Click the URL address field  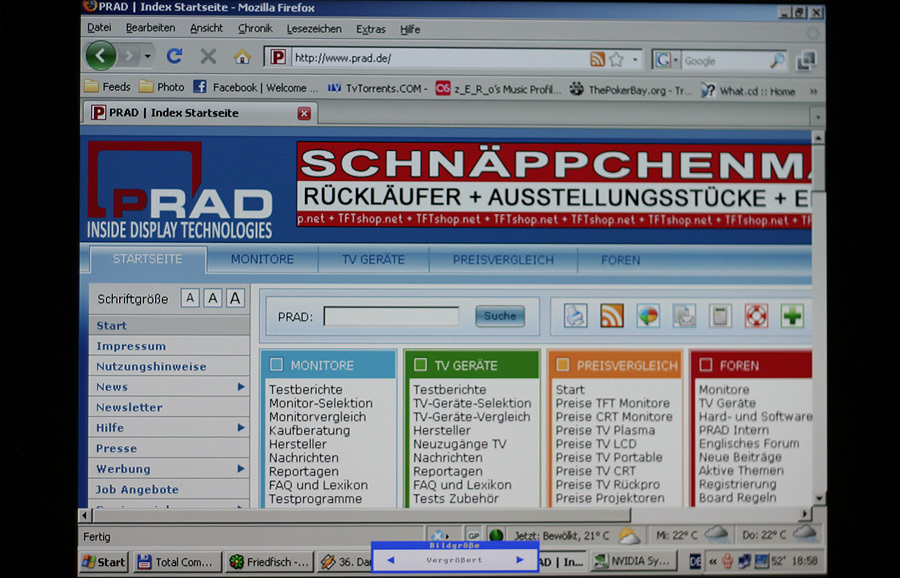click(x=440, y=59)
